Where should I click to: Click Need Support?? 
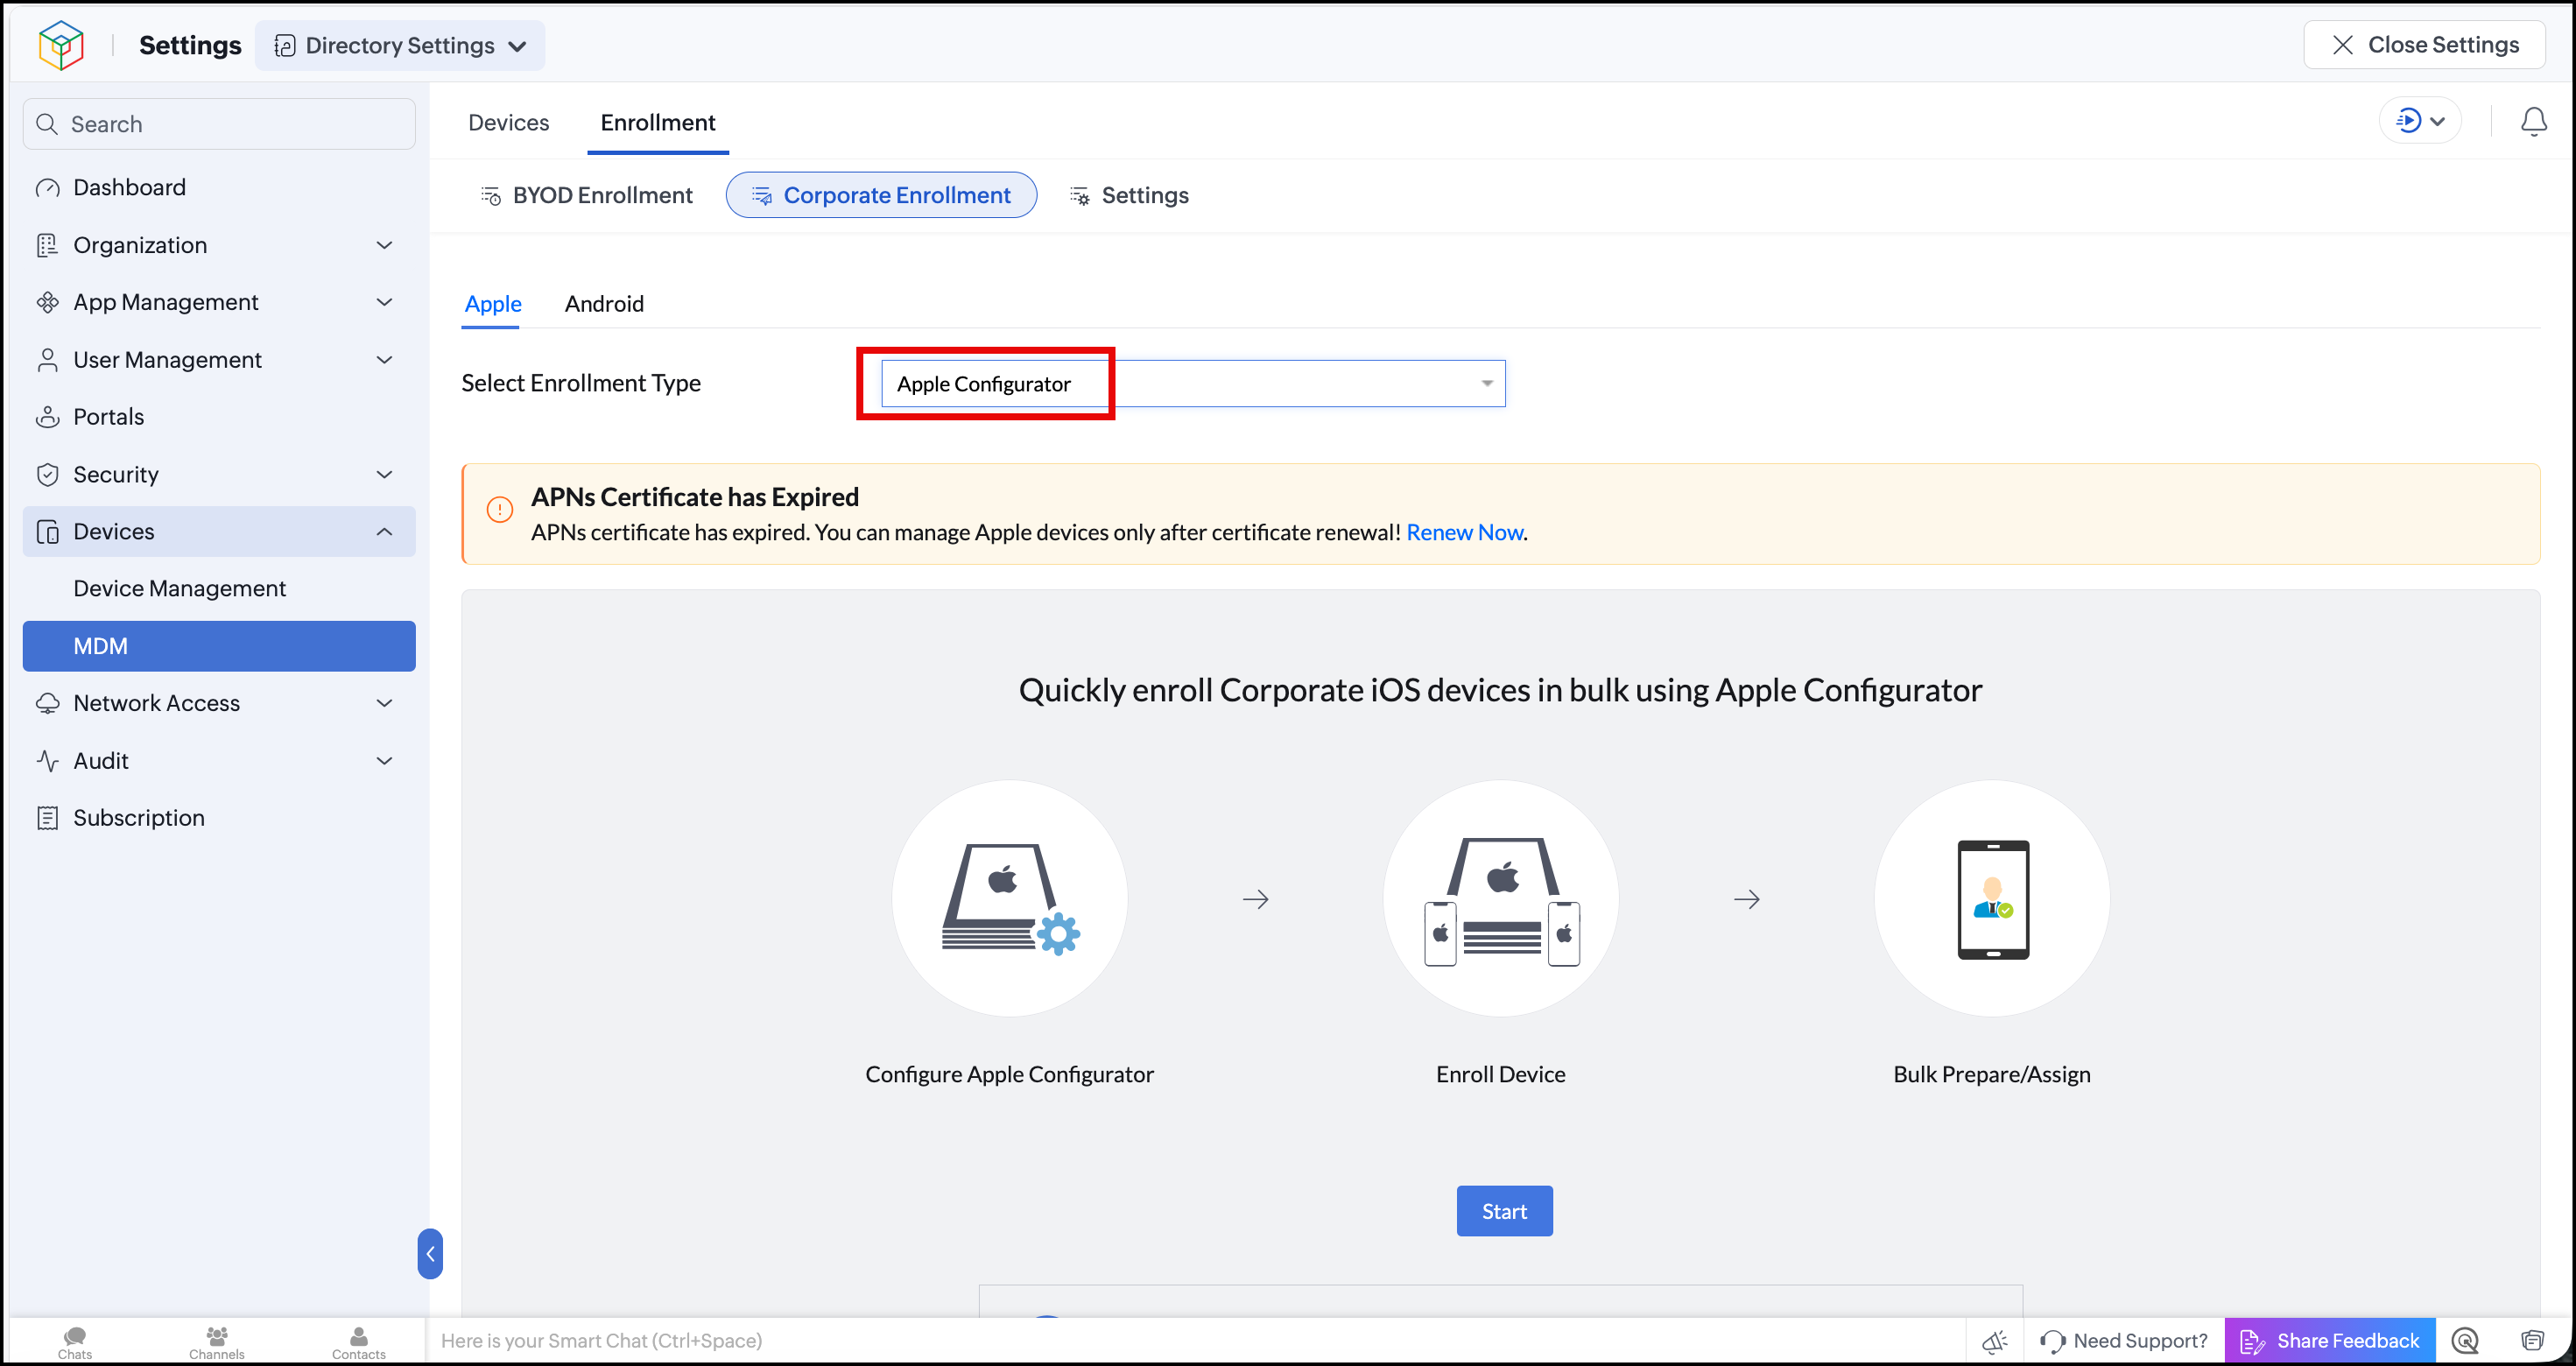(x=2124, y=1341)
